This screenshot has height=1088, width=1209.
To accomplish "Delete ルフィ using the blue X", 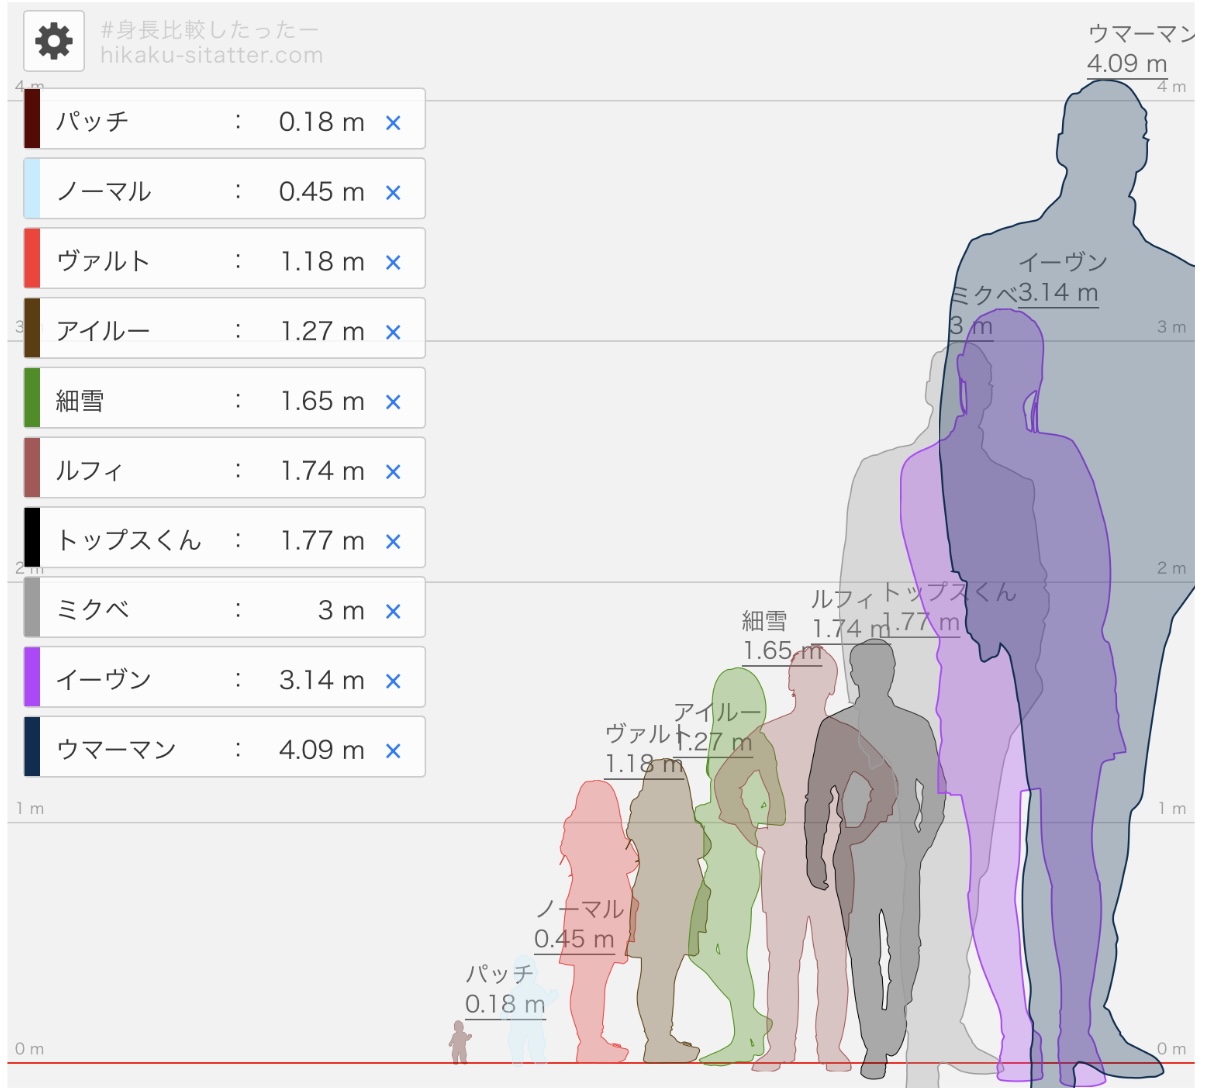I will click(393, 472).
